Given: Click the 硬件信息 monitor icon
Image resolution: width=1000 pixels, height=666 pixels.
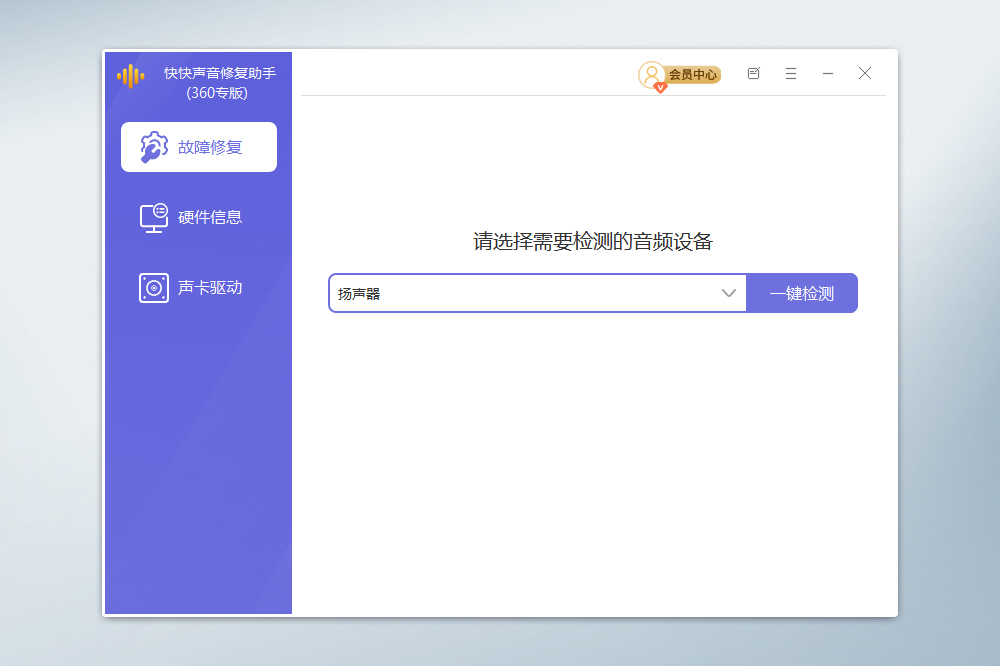Looking at the screenshot, I should click(153, 217).
